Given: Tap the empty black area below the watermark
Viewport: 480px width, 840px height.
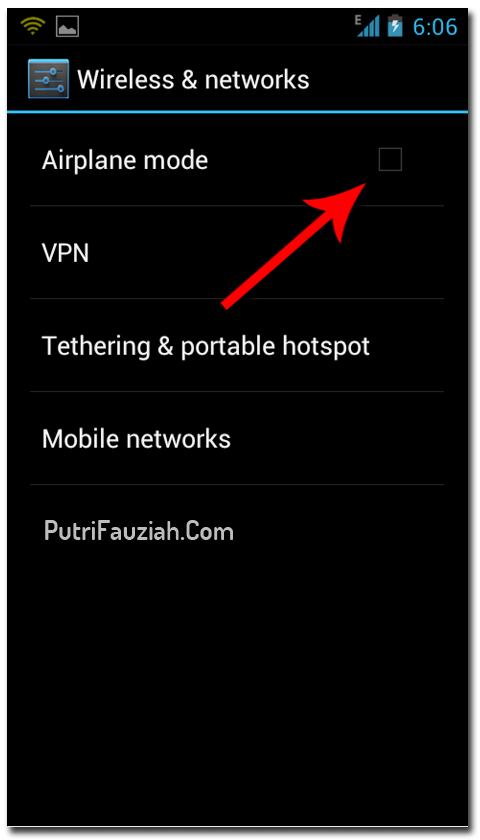Looking at the screenshot, I should (237, 680).
